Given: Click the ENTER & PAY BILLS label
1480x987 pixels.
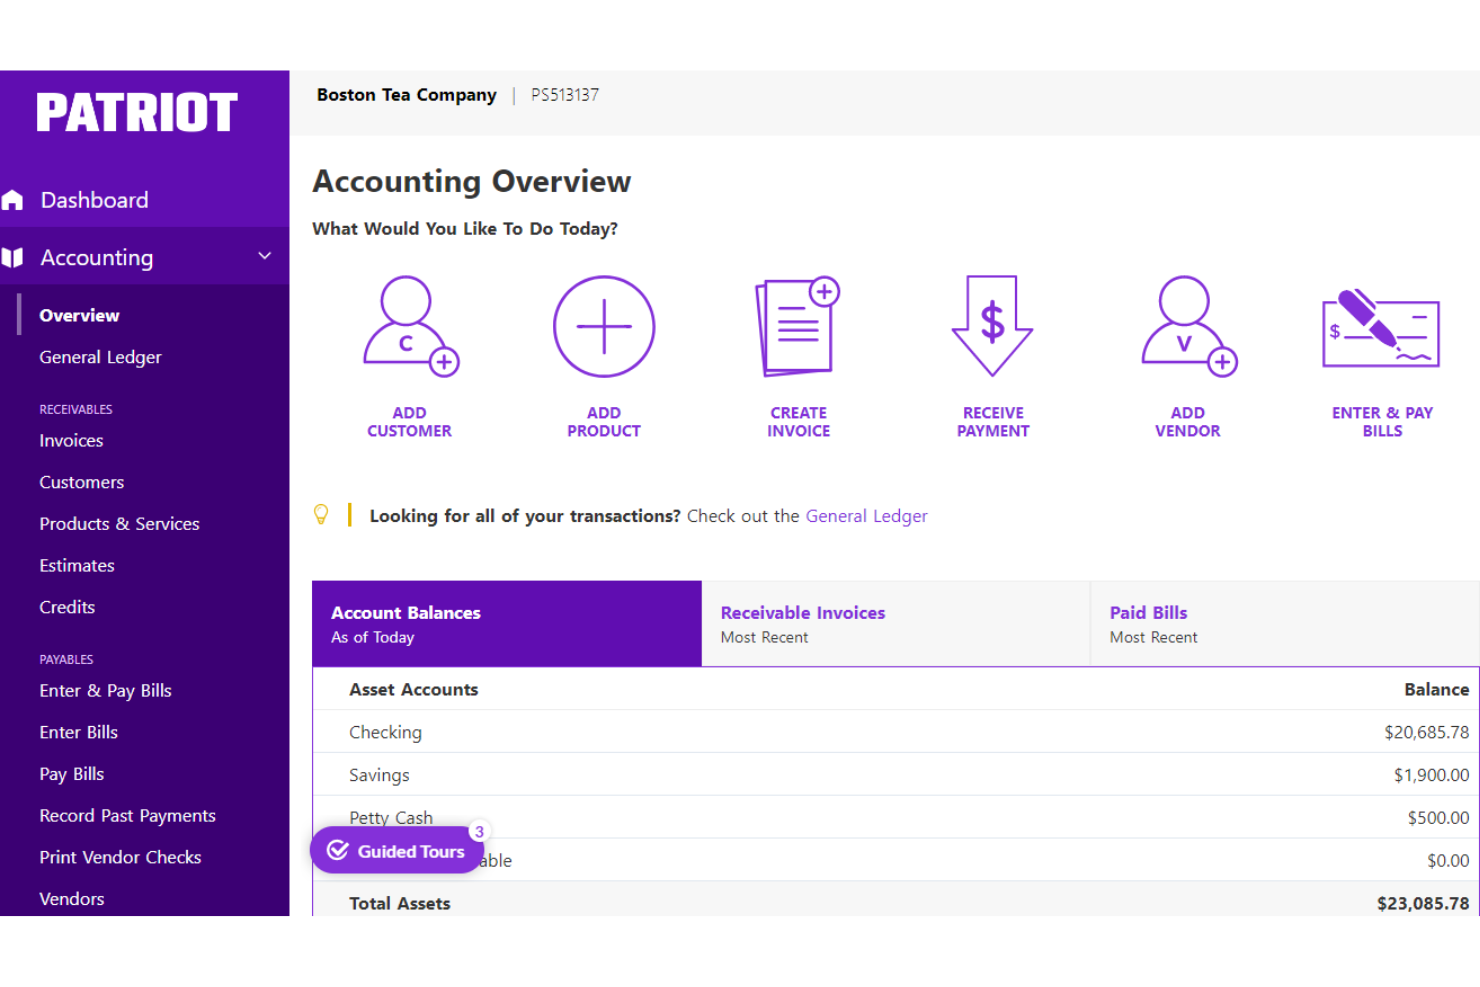Looking at the screenshot, I should click(x=1382, y=422).
